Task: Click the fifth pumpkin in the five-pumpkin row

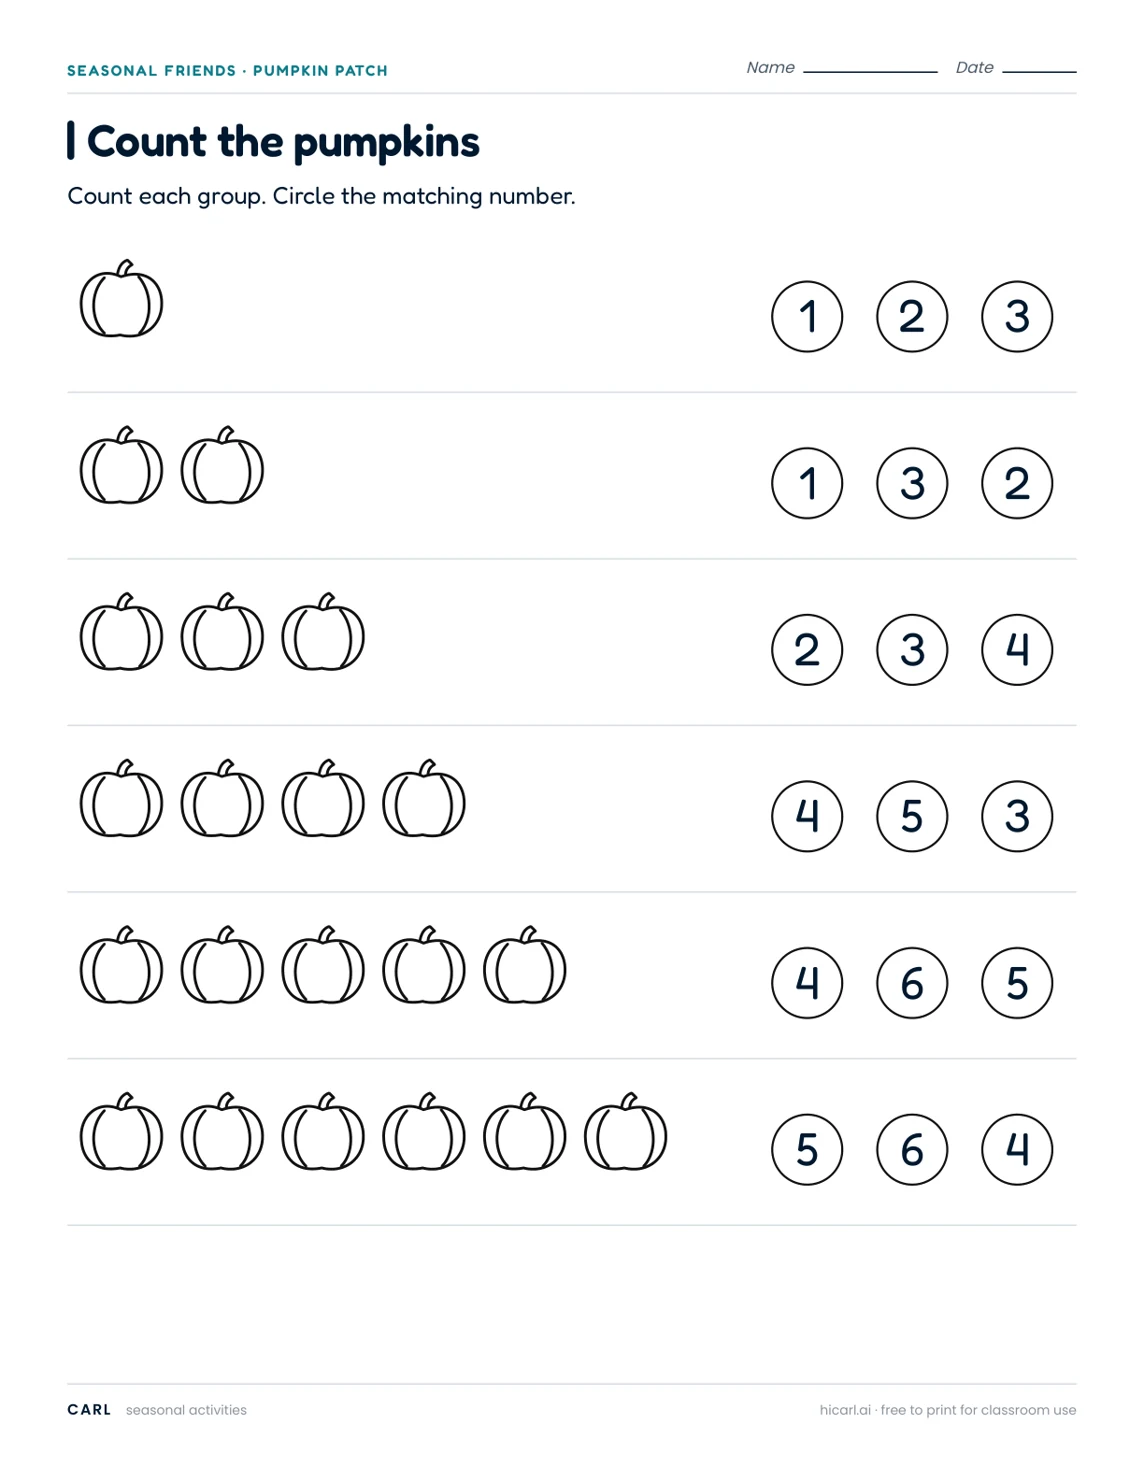Action: point(525,965)
